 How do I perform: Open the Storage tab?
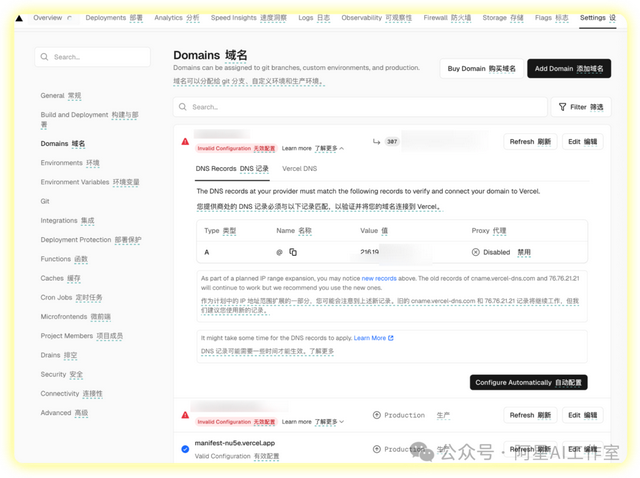(x=502, y=18)
